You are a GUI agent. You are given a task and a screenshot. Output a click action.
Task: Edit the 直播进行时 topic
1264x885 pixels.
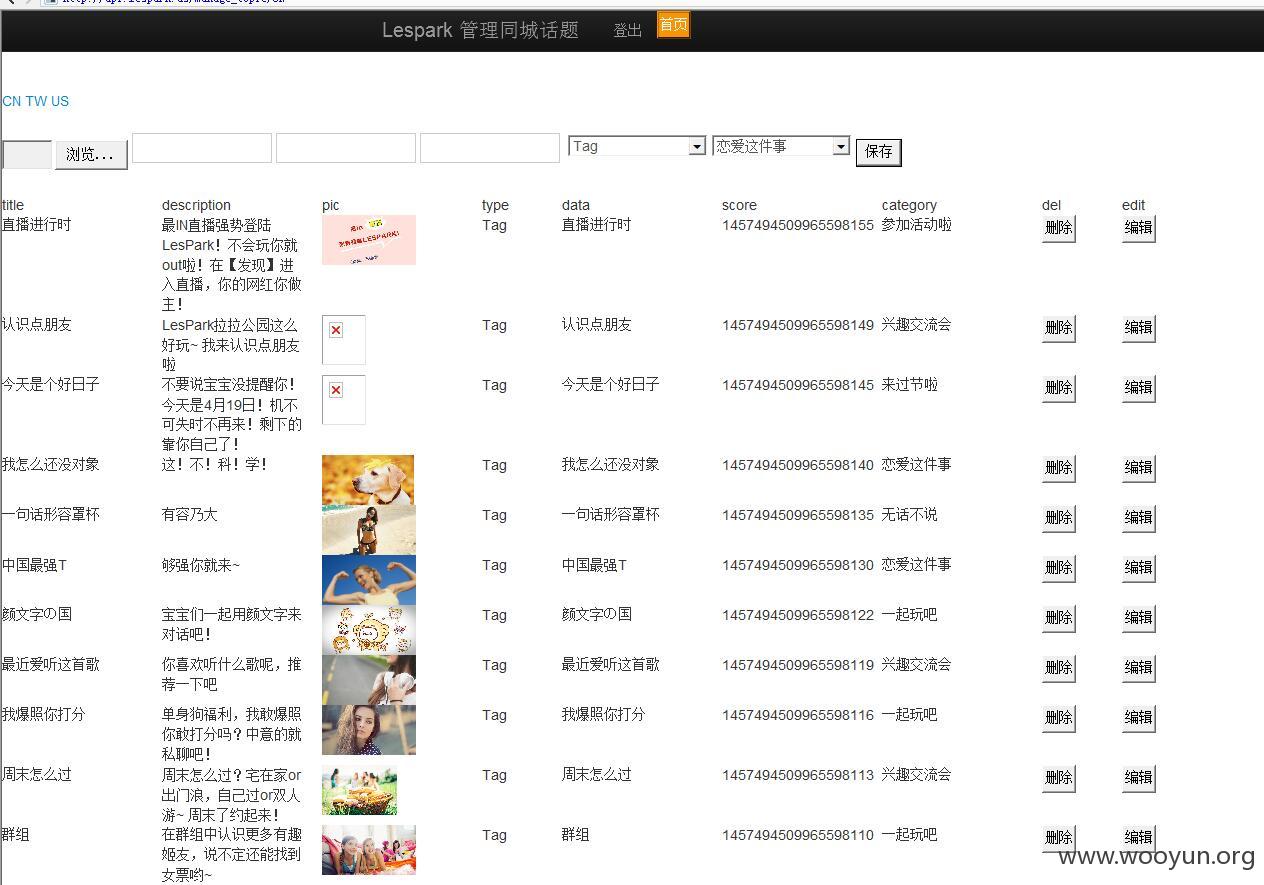tap(1138, 228)
